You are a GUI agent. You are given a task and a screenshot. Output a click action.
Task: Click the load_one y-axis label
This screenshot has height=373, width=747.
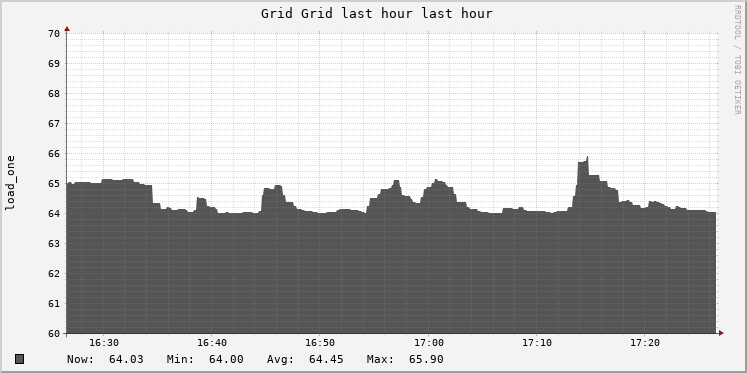10,183
